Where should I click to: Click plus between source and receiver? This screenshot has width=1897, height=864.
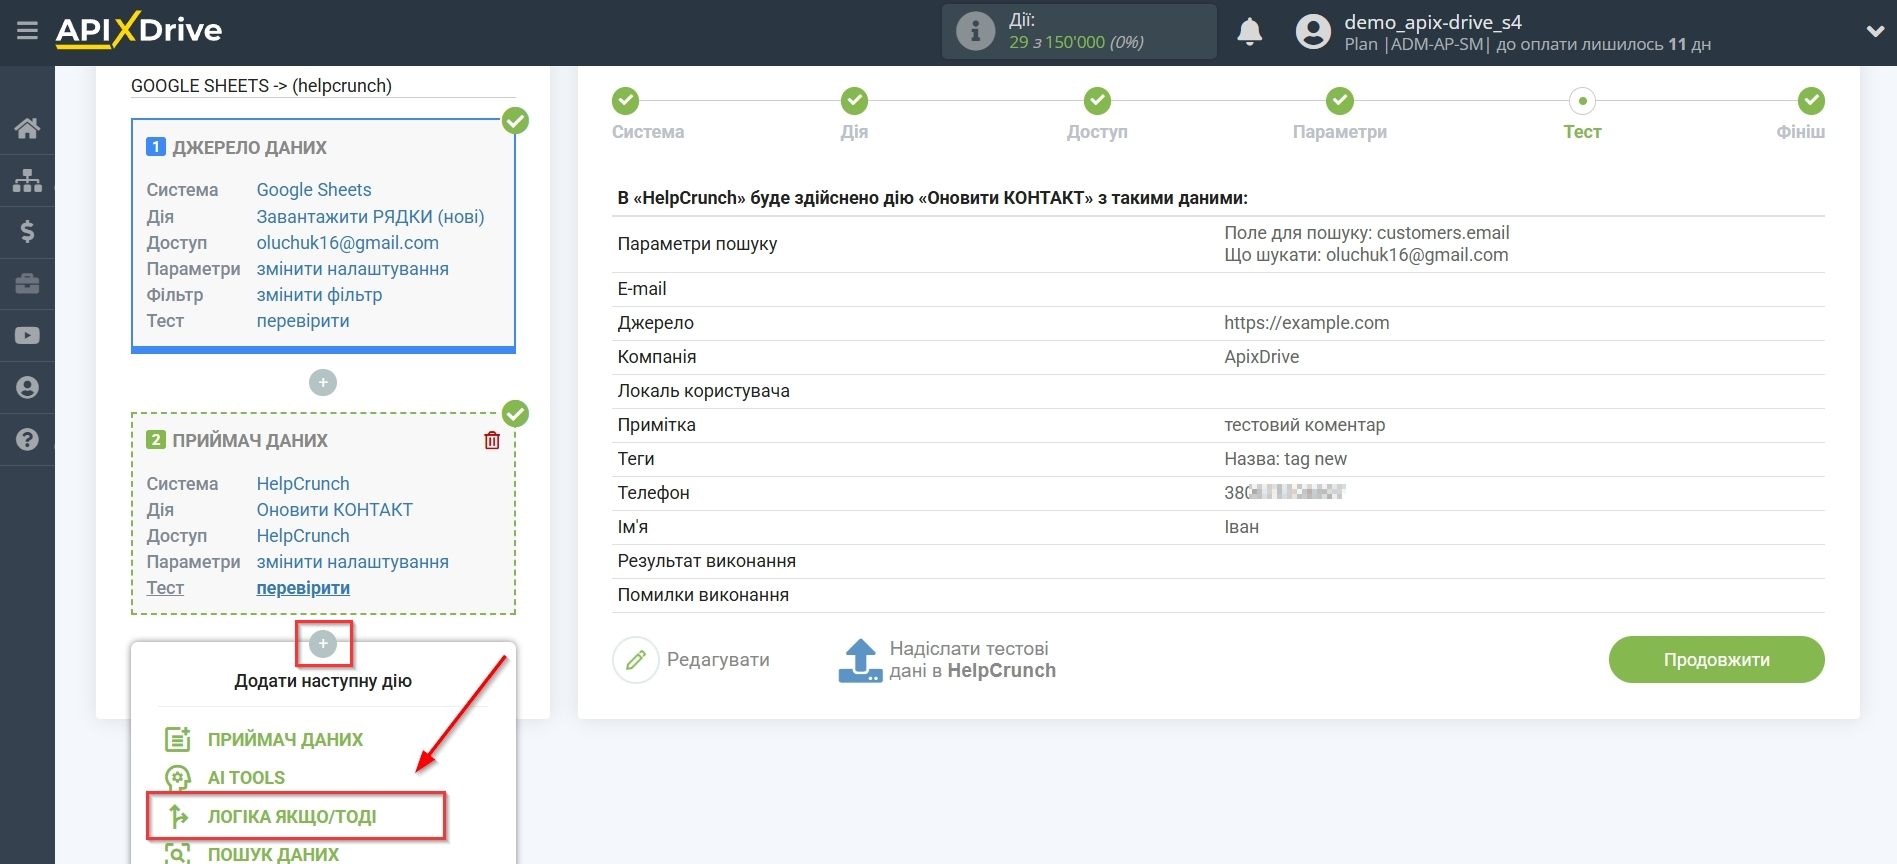323,383
